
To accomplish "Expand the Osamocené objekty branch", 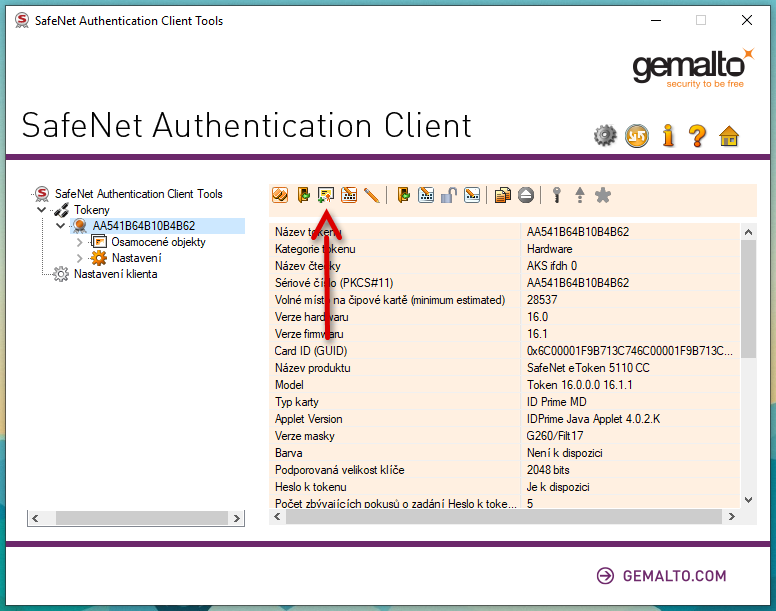I will (x=80, y=242).
